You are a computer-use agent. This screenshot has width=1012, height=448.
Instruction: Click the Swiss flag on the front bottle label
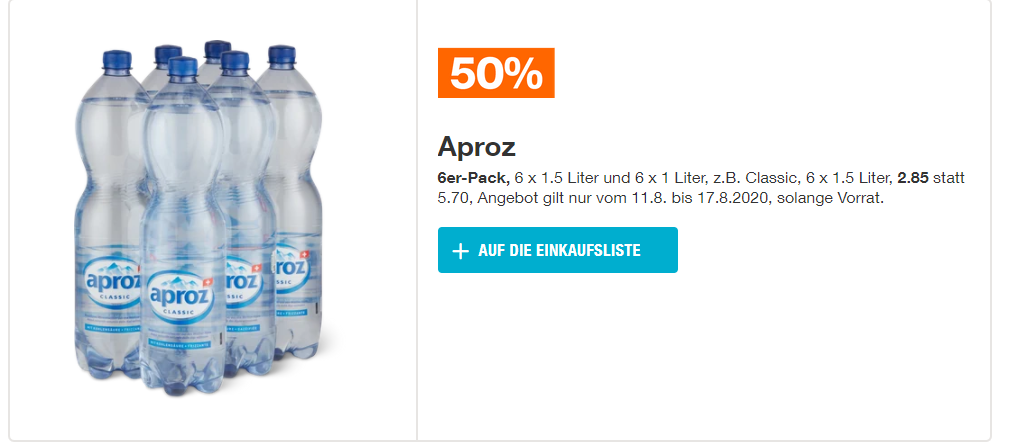pos(207,282)
